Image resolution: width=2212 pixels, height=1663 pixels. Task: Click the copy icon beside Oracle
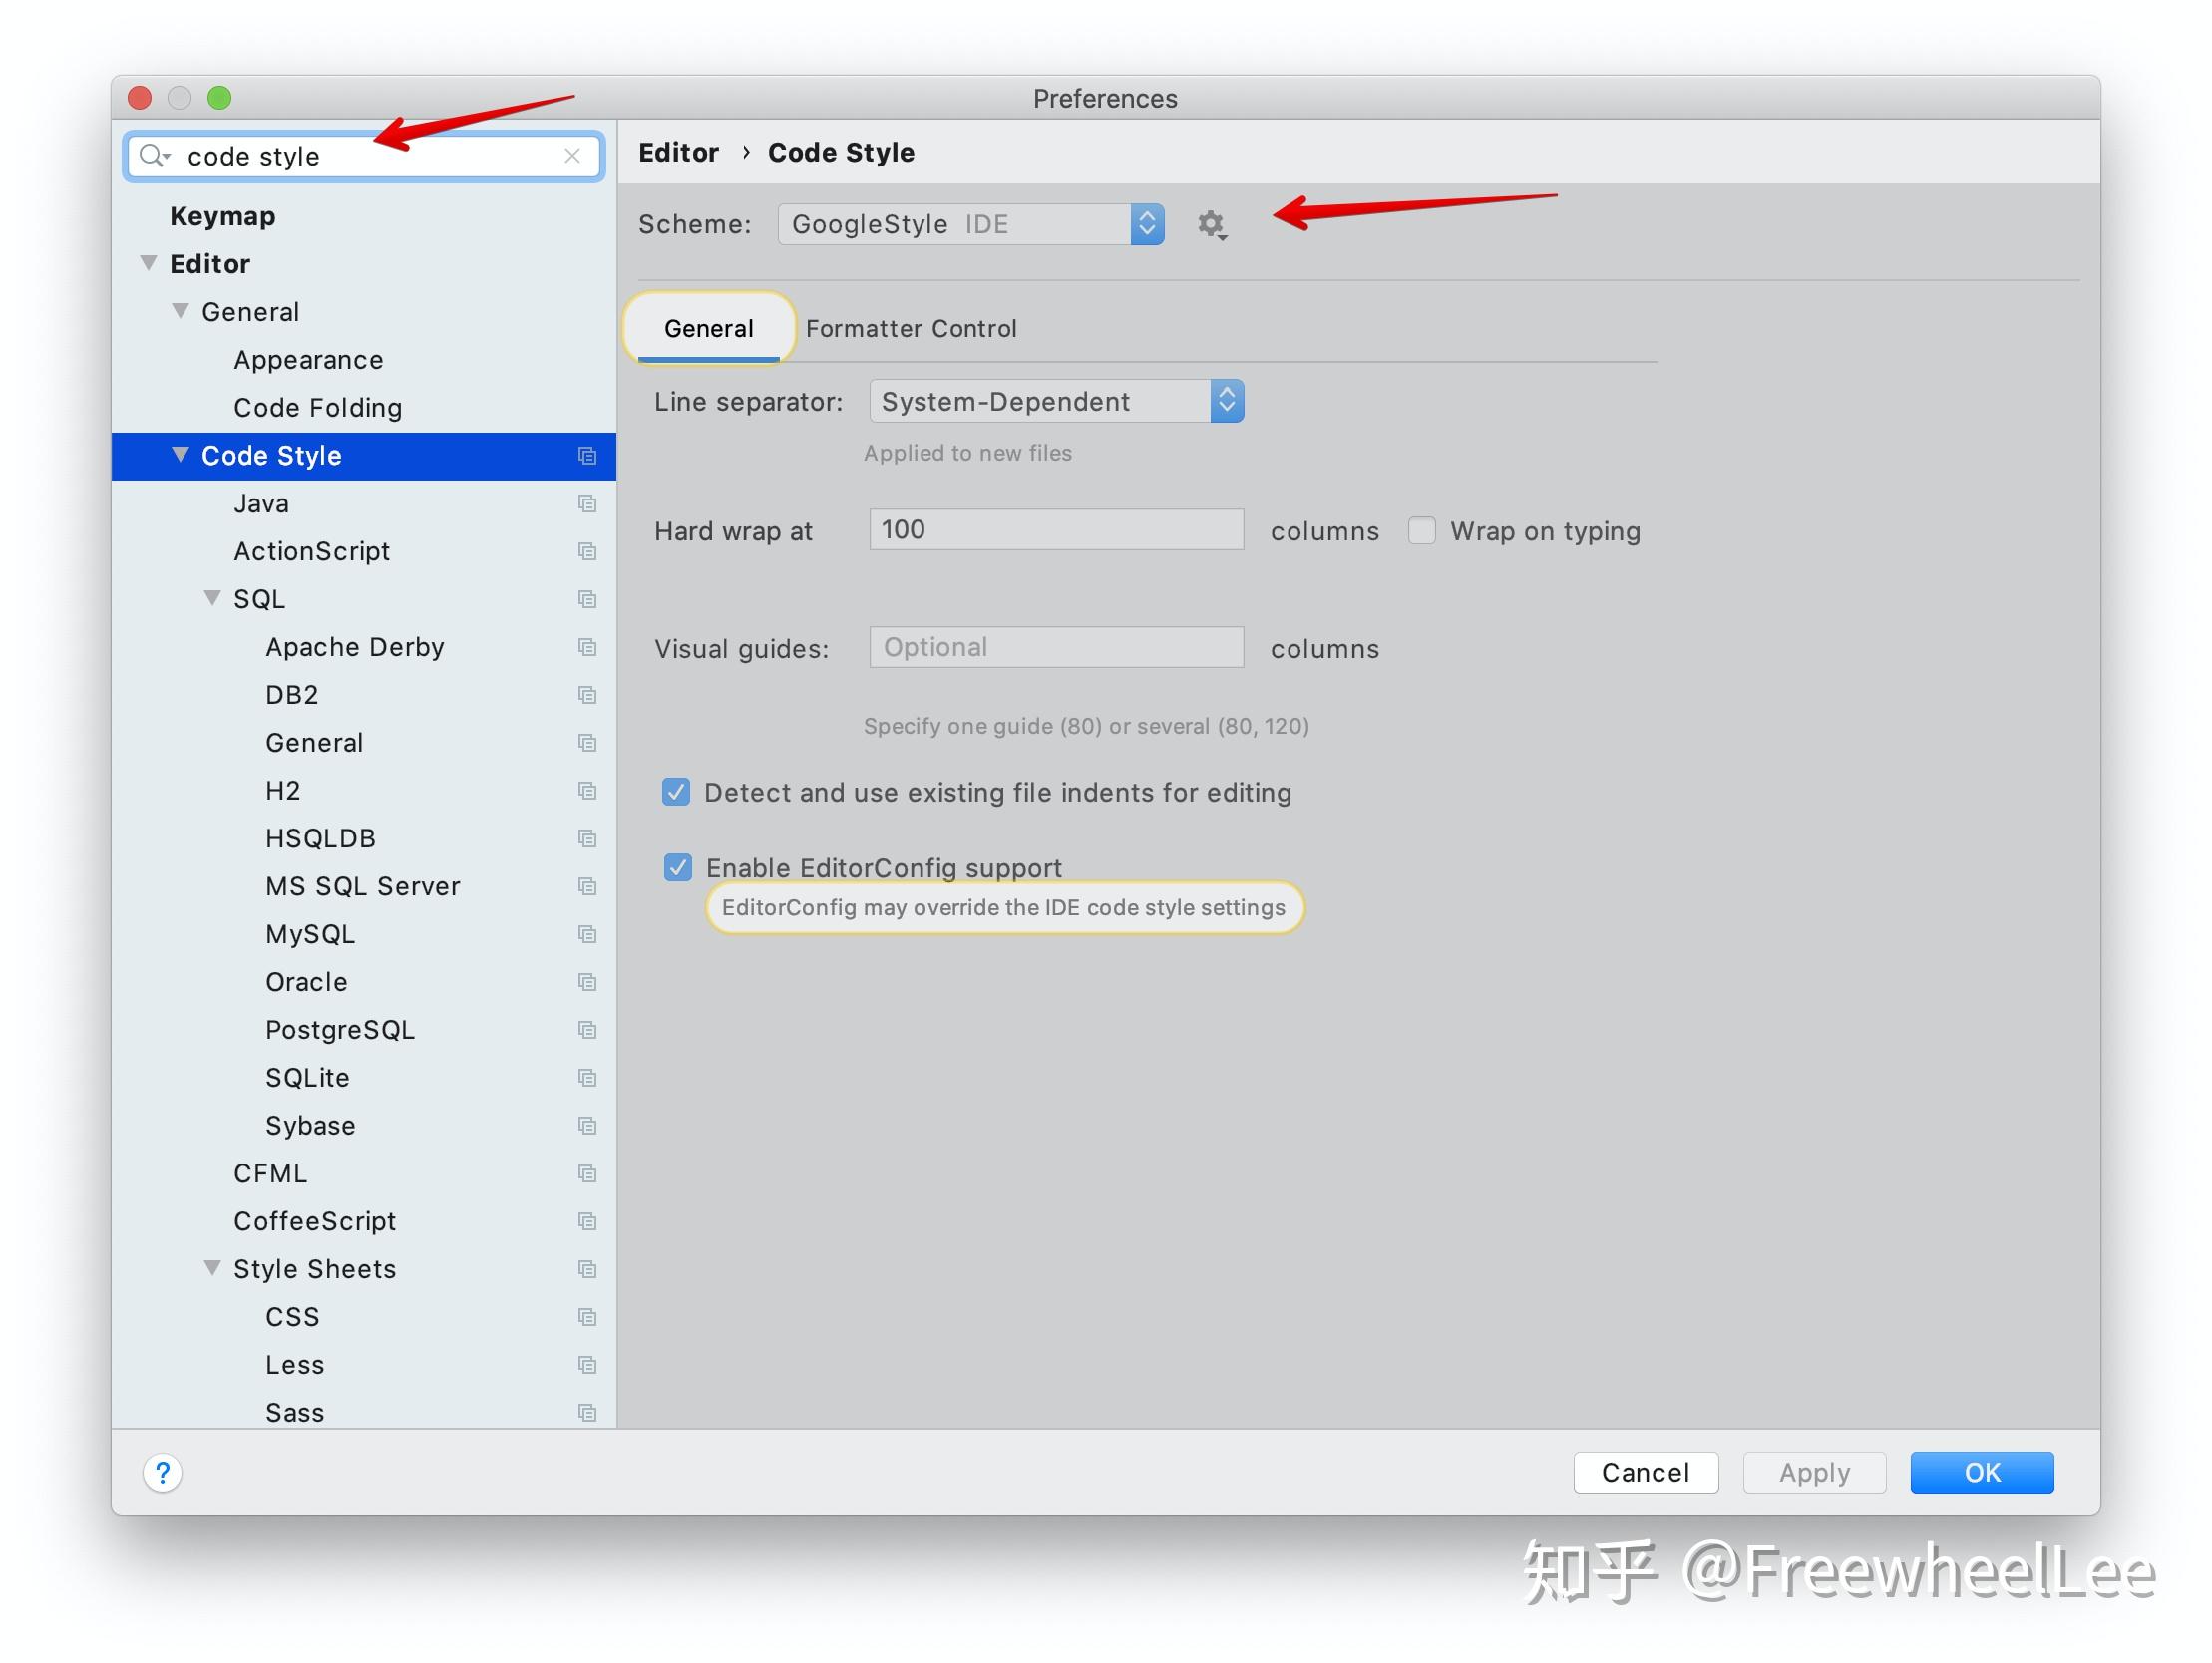click(x=587, y=982)
